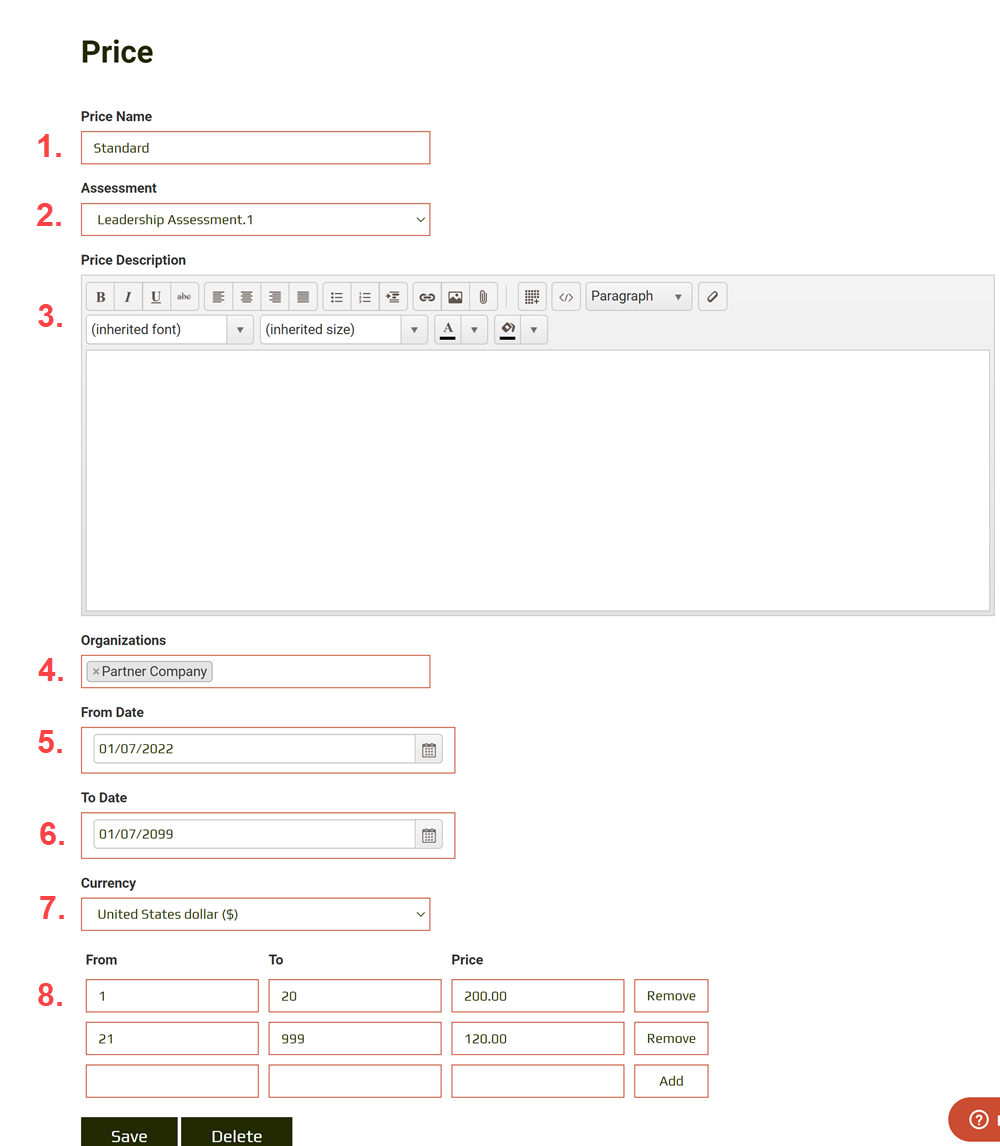Click the strikethrough formatting icon

click(184, 297)
